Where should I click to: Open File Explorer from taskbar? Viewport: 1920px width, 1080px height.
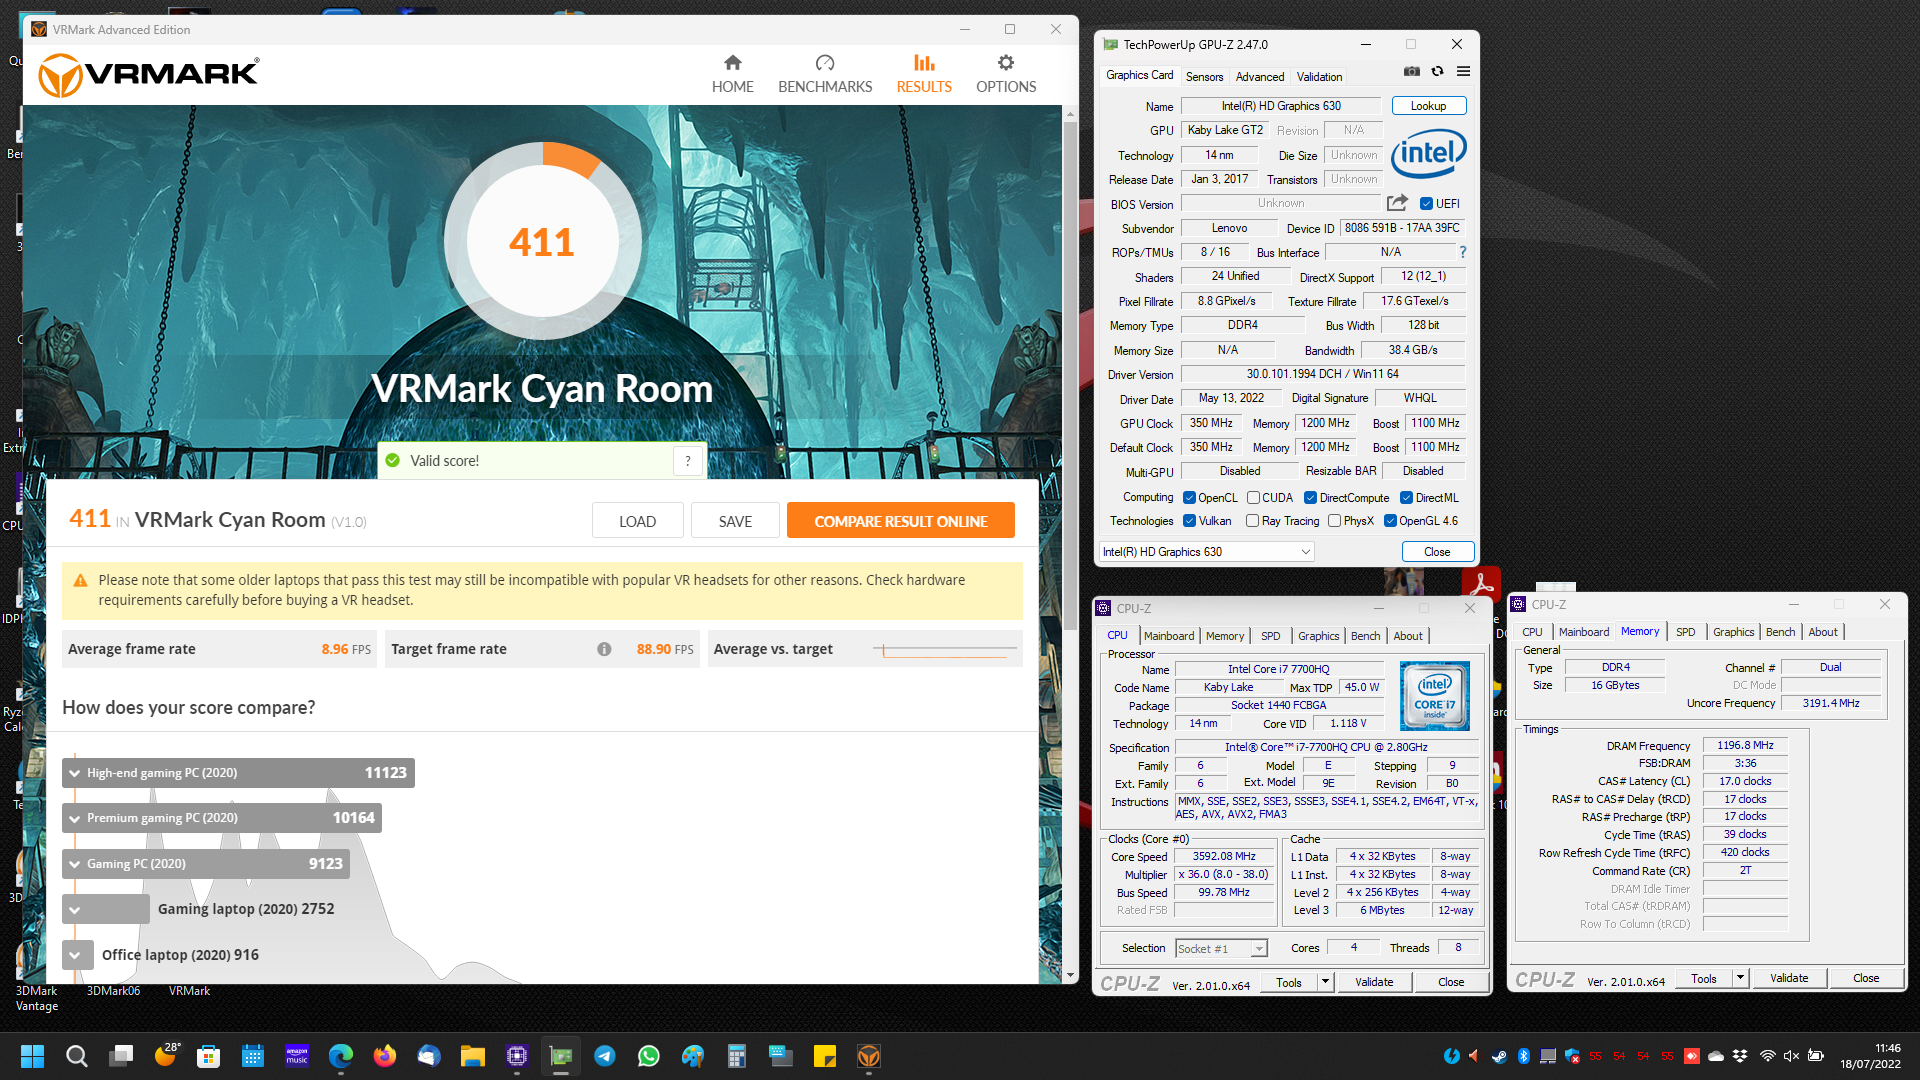(x=472, y=1056)
